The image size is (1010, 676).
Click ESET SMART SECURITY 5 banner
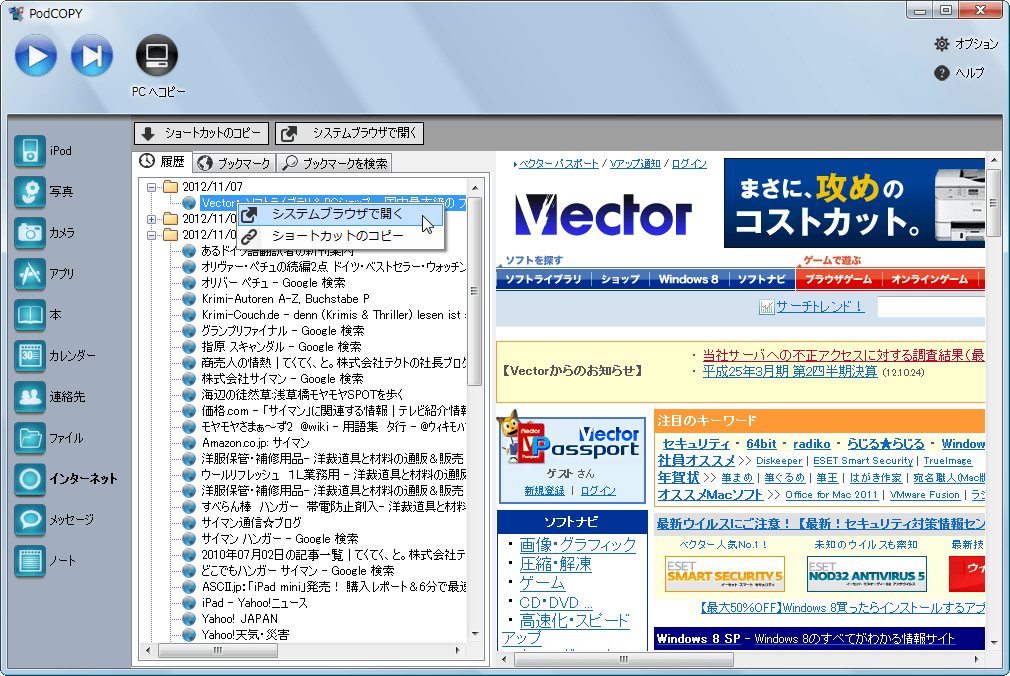724,574
